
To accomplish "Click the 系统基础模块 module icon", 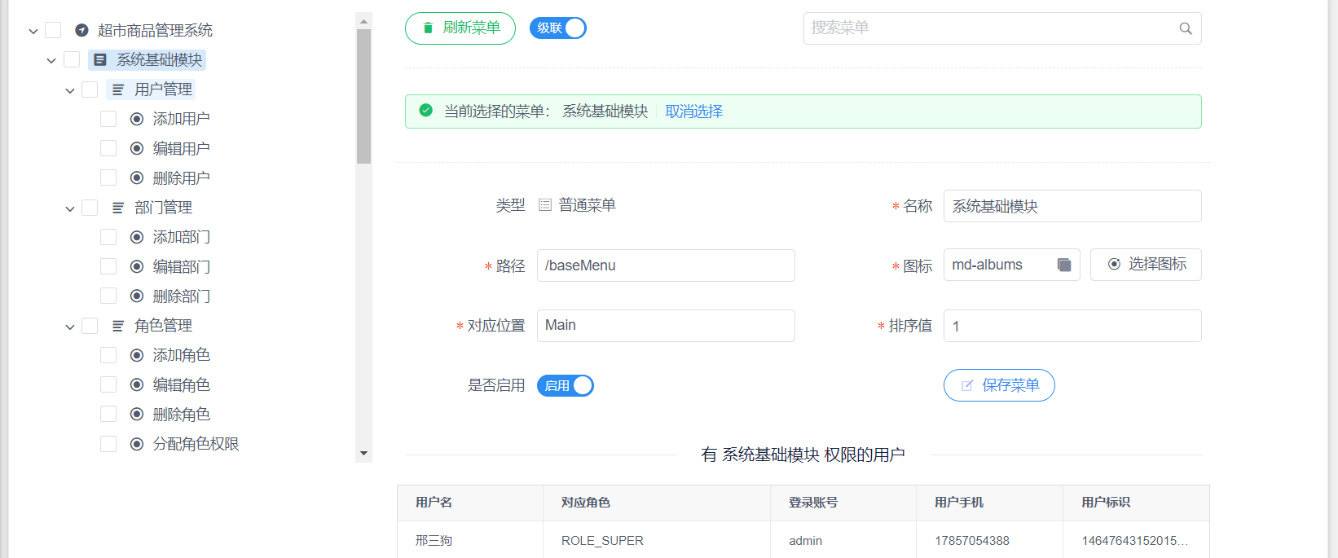I will tap(100, 60).
